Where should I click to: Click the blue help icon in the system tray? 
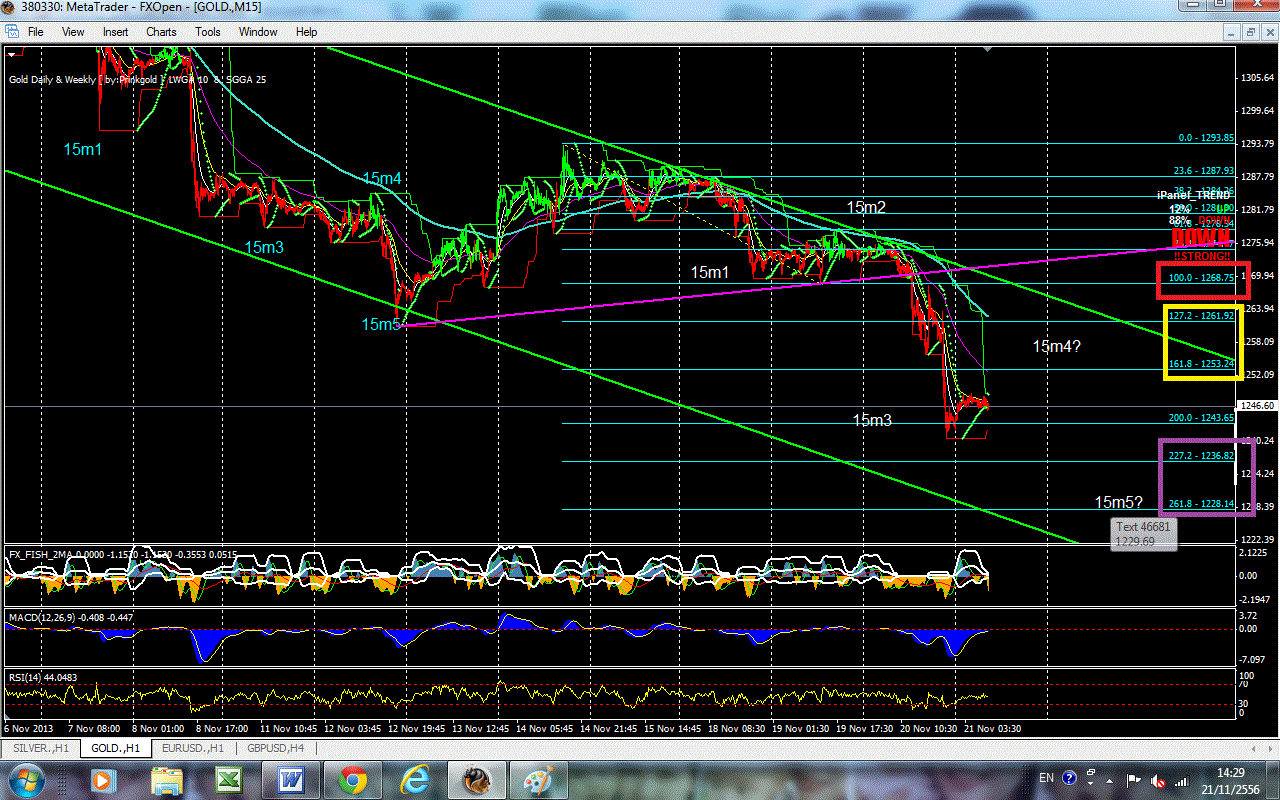1069,778
